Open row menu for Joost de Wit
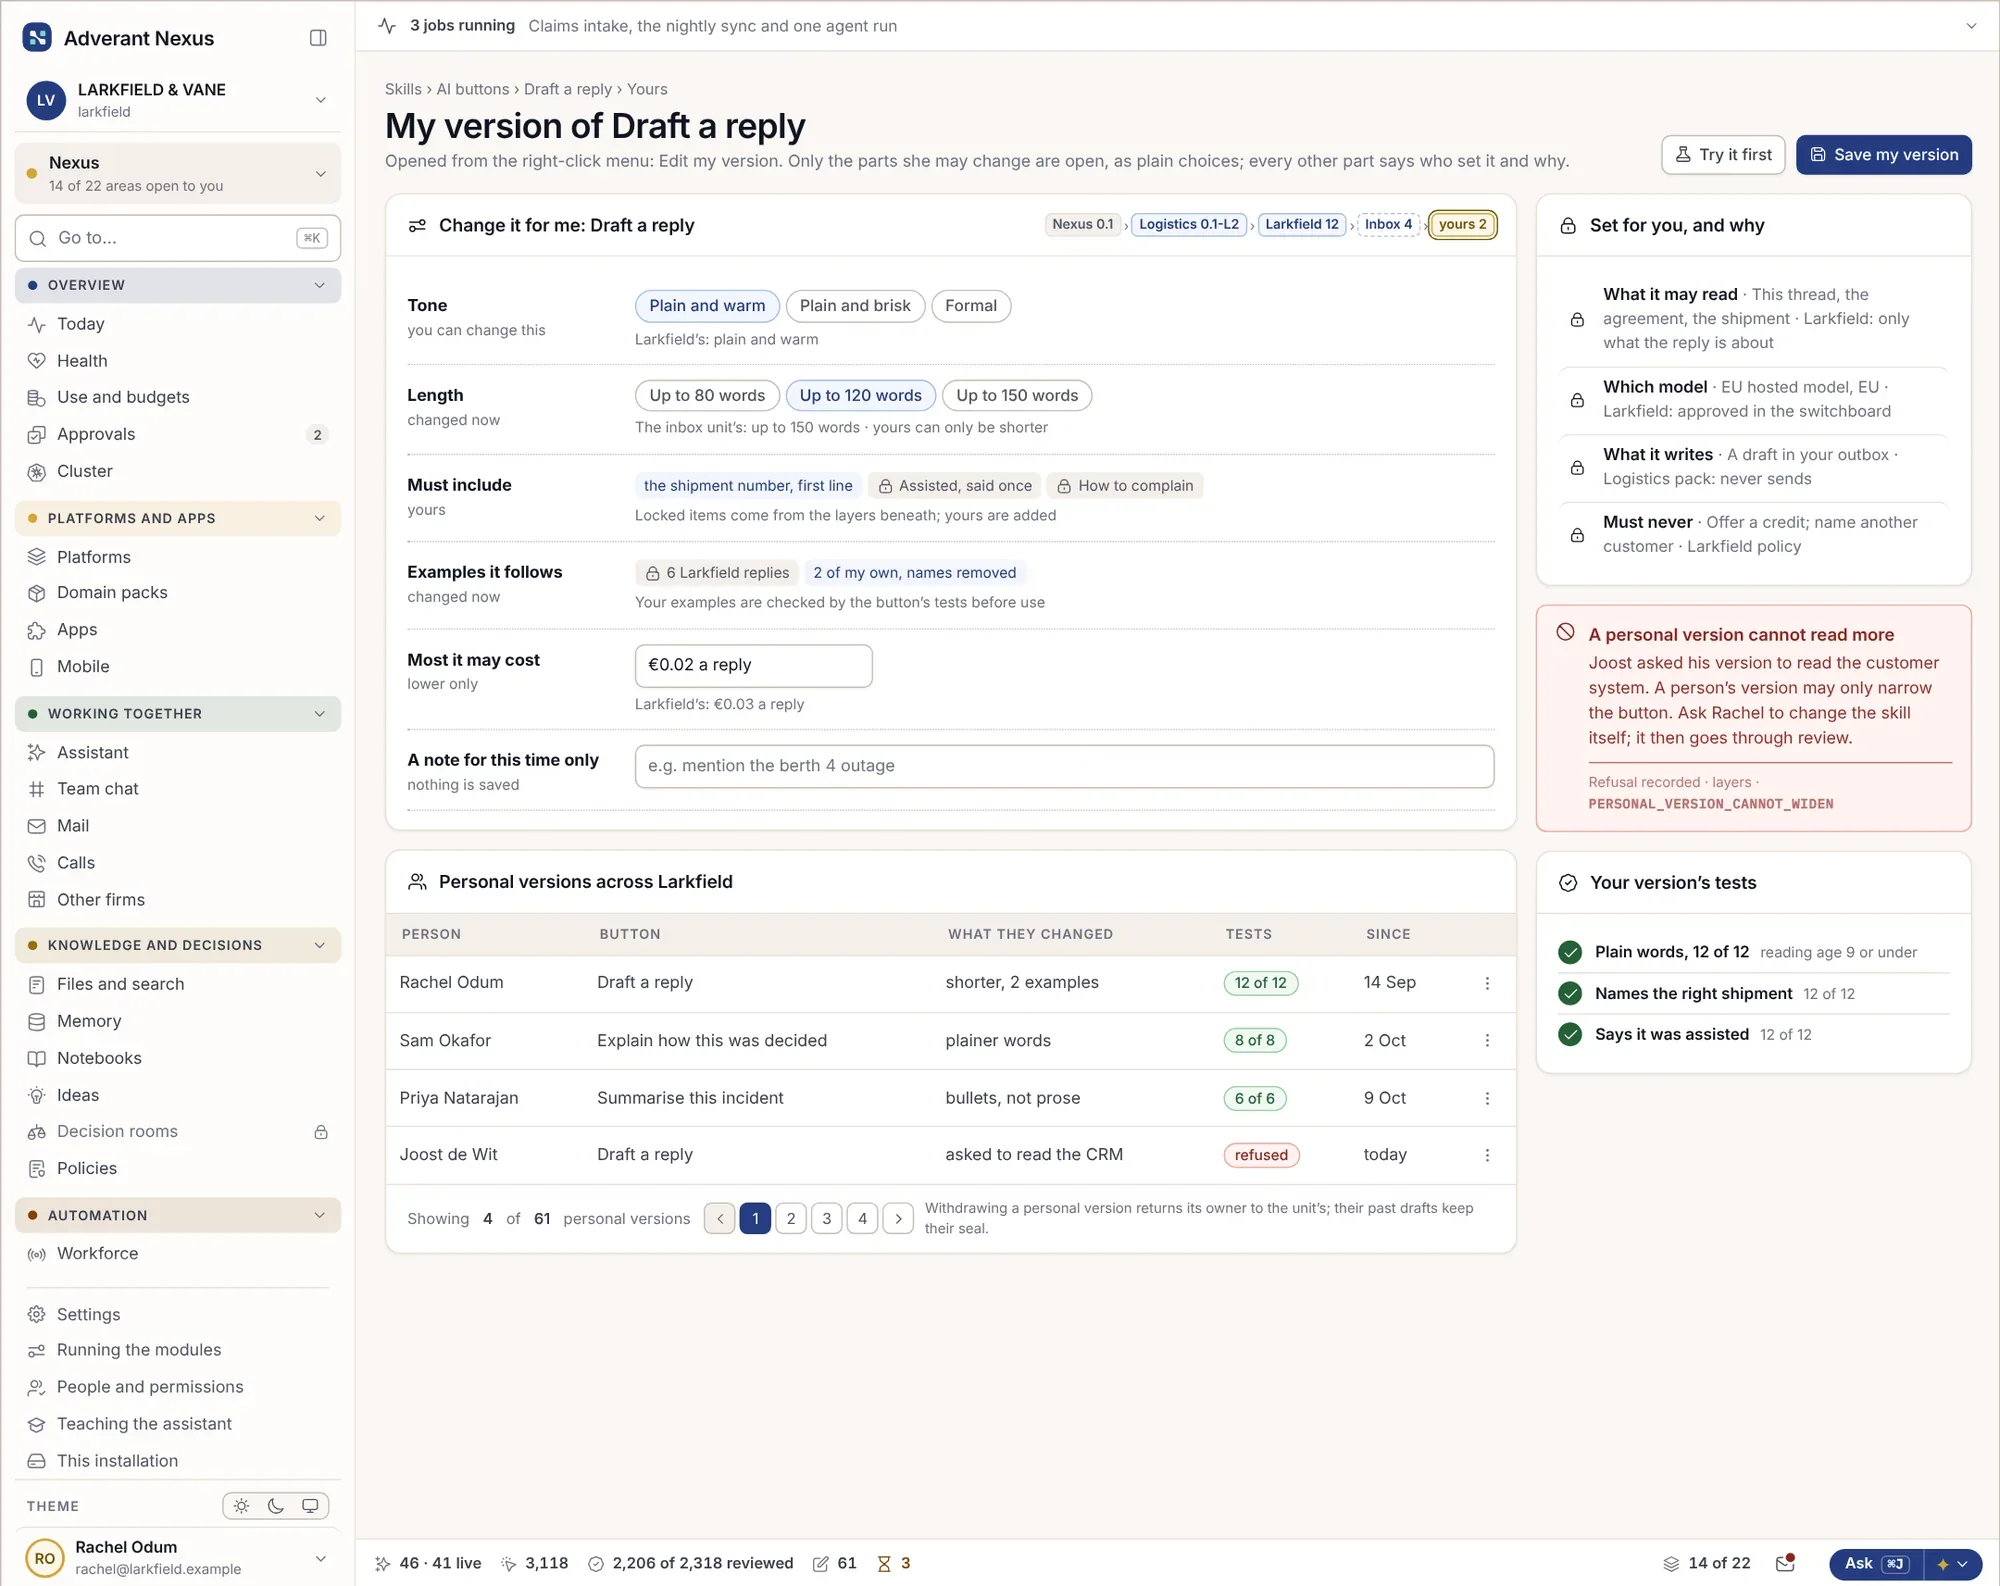The image size is (2000, 1586). 1487,1155
